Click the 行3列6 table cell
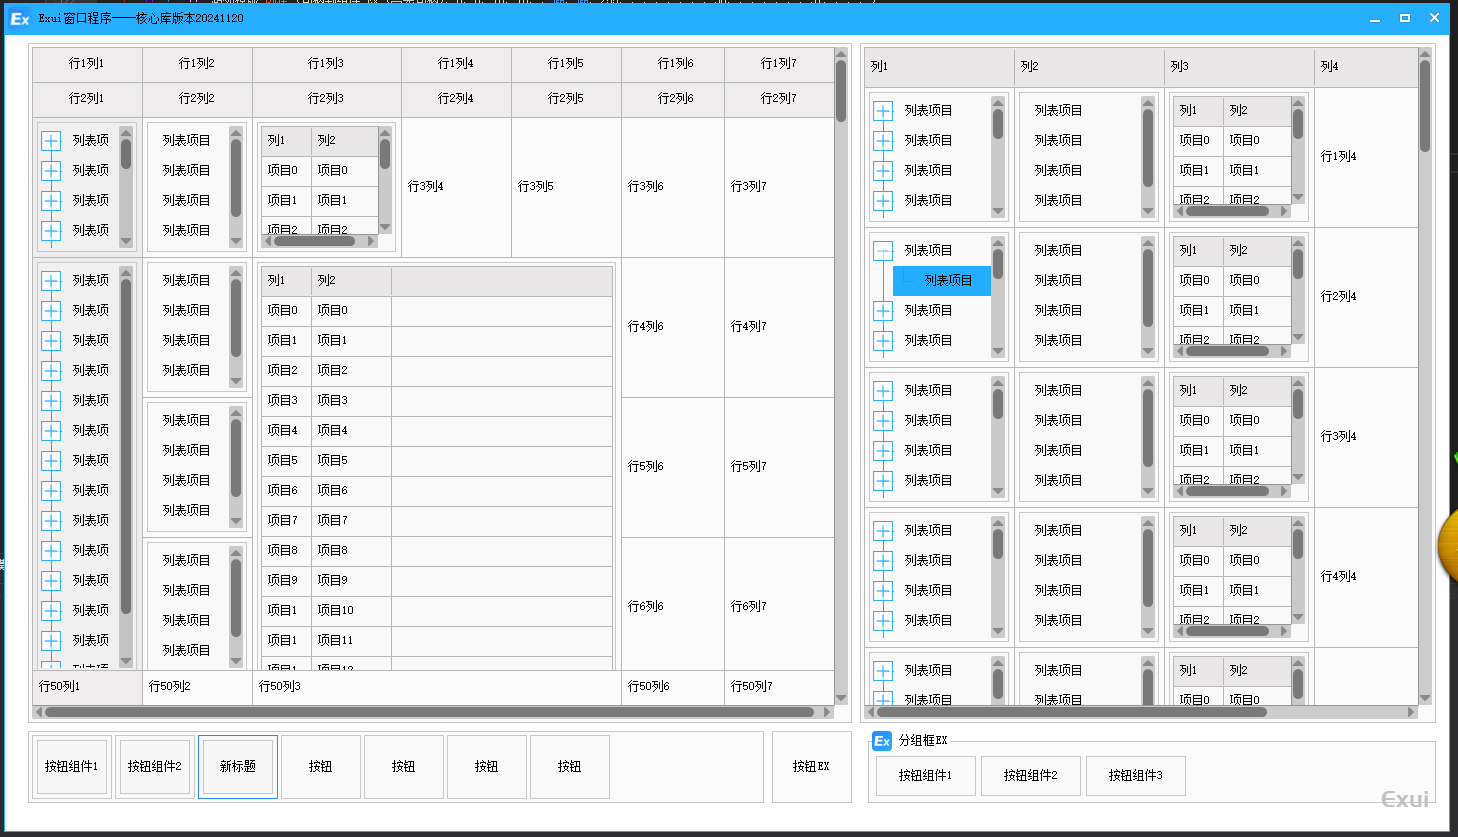The width and height of the screenshot is (1458, 837). pos(673,187)
